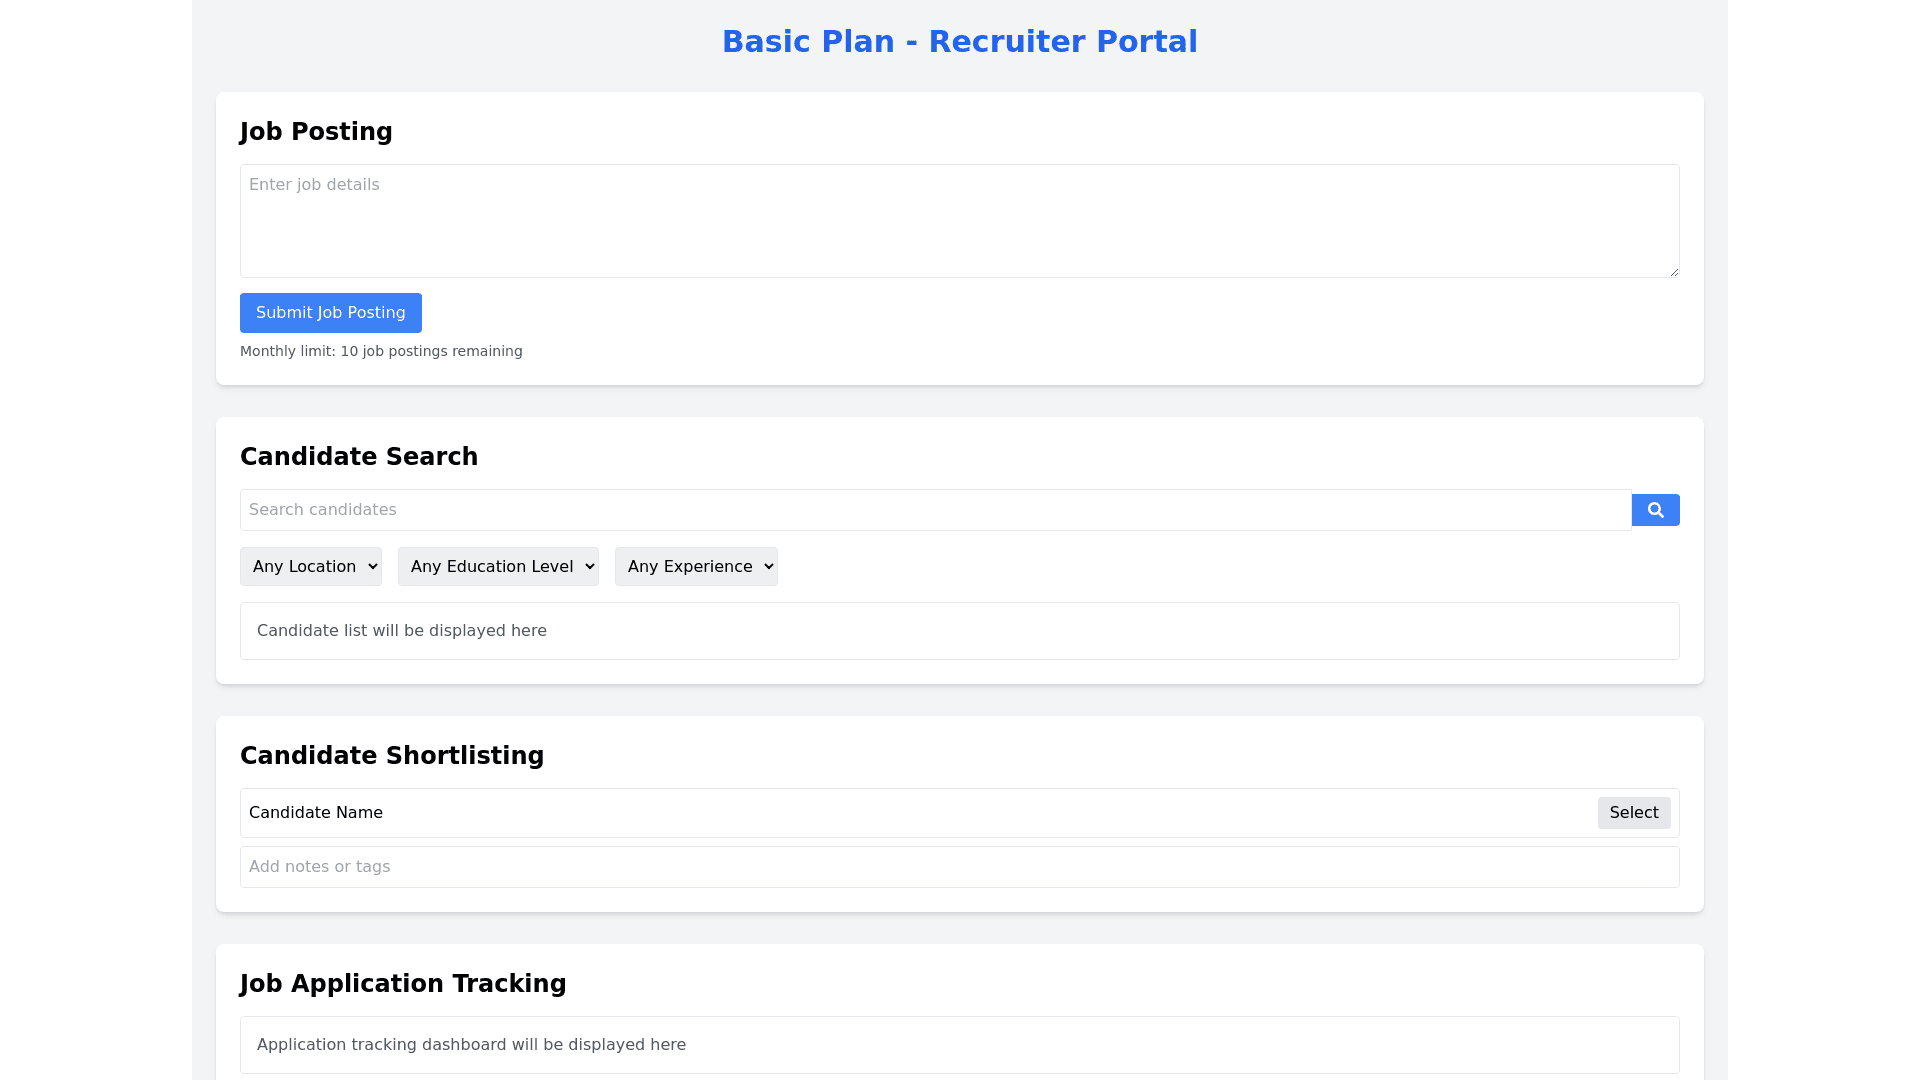Click the Candidate list placeholder area
The width and height of the screenshot is (1920, 1080).
(958, 631)
